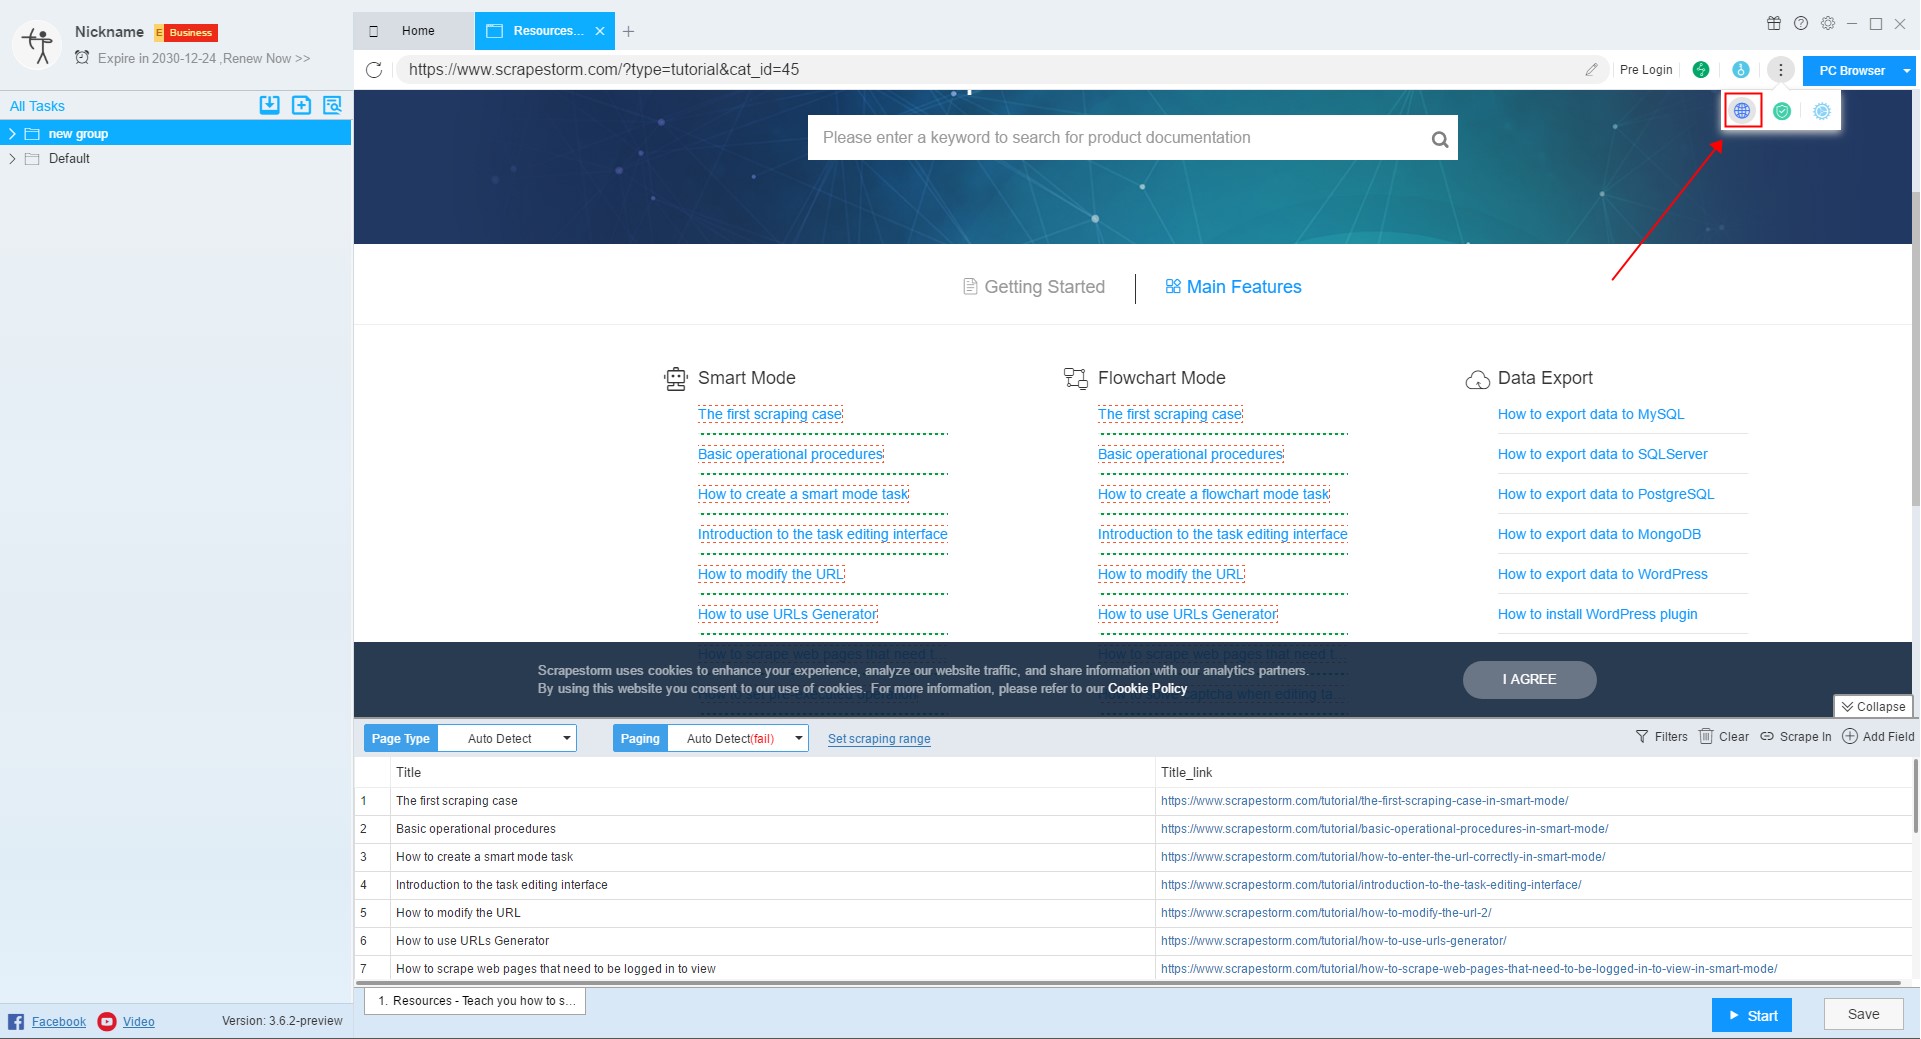Click the Filters funnel button

[1661, 736]
